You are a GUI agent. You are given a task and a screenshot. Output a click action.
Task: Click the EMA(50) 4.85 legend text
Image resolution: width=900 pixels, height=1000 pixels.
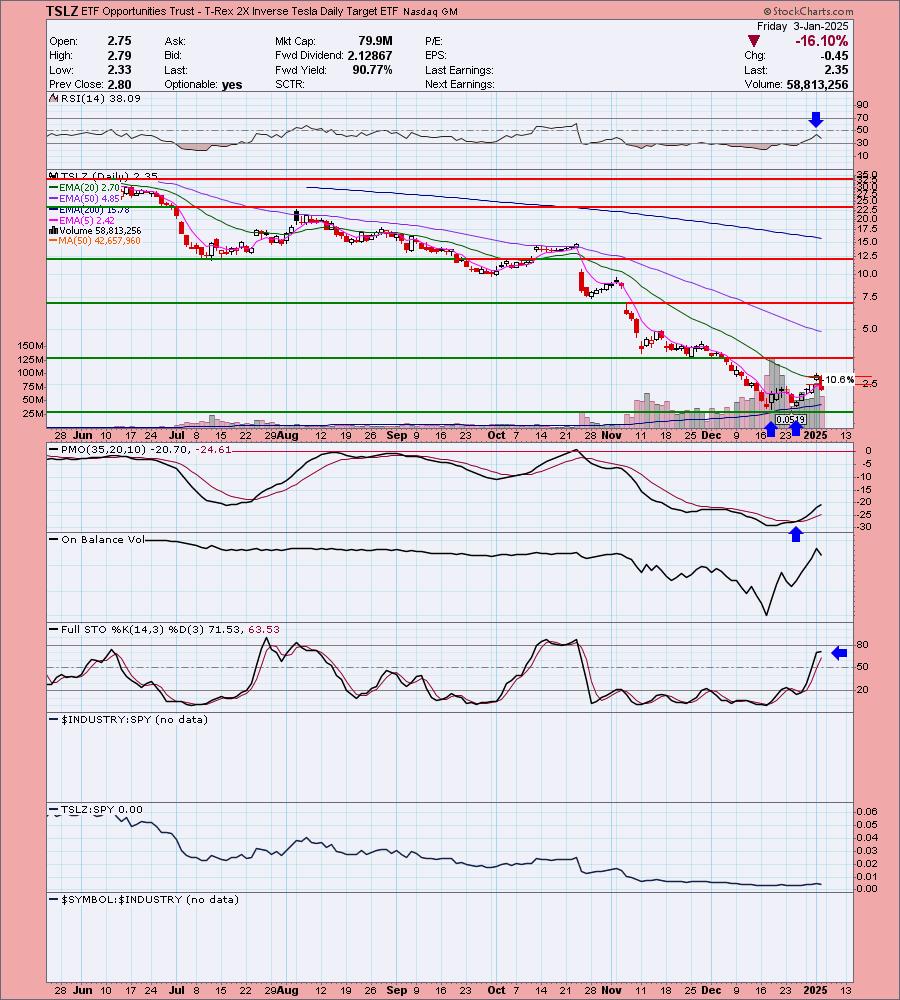pyautogui.click(x=89, y=198)
